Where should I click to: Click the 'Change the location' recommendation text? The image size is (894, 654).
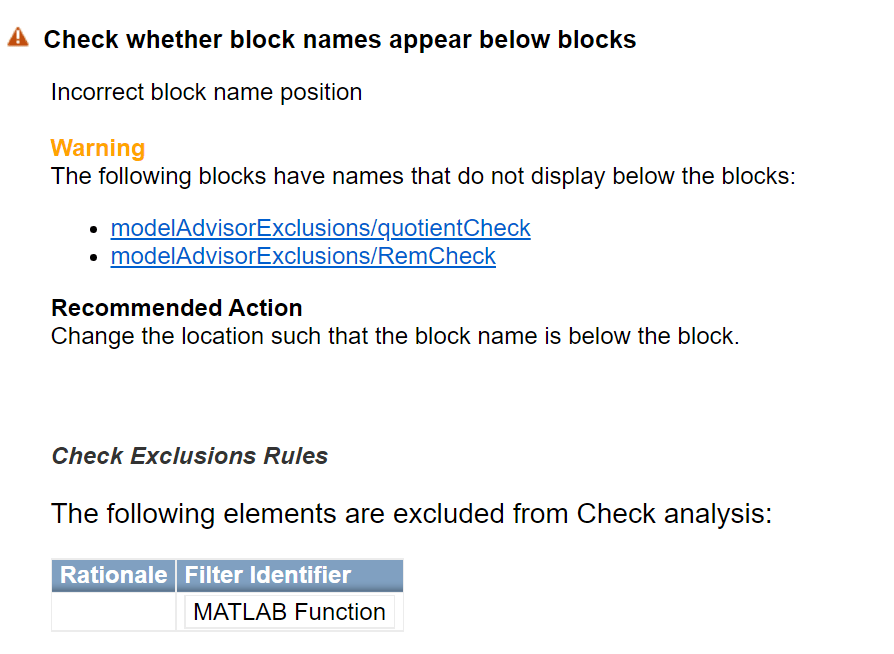click(x=395, y=335)
